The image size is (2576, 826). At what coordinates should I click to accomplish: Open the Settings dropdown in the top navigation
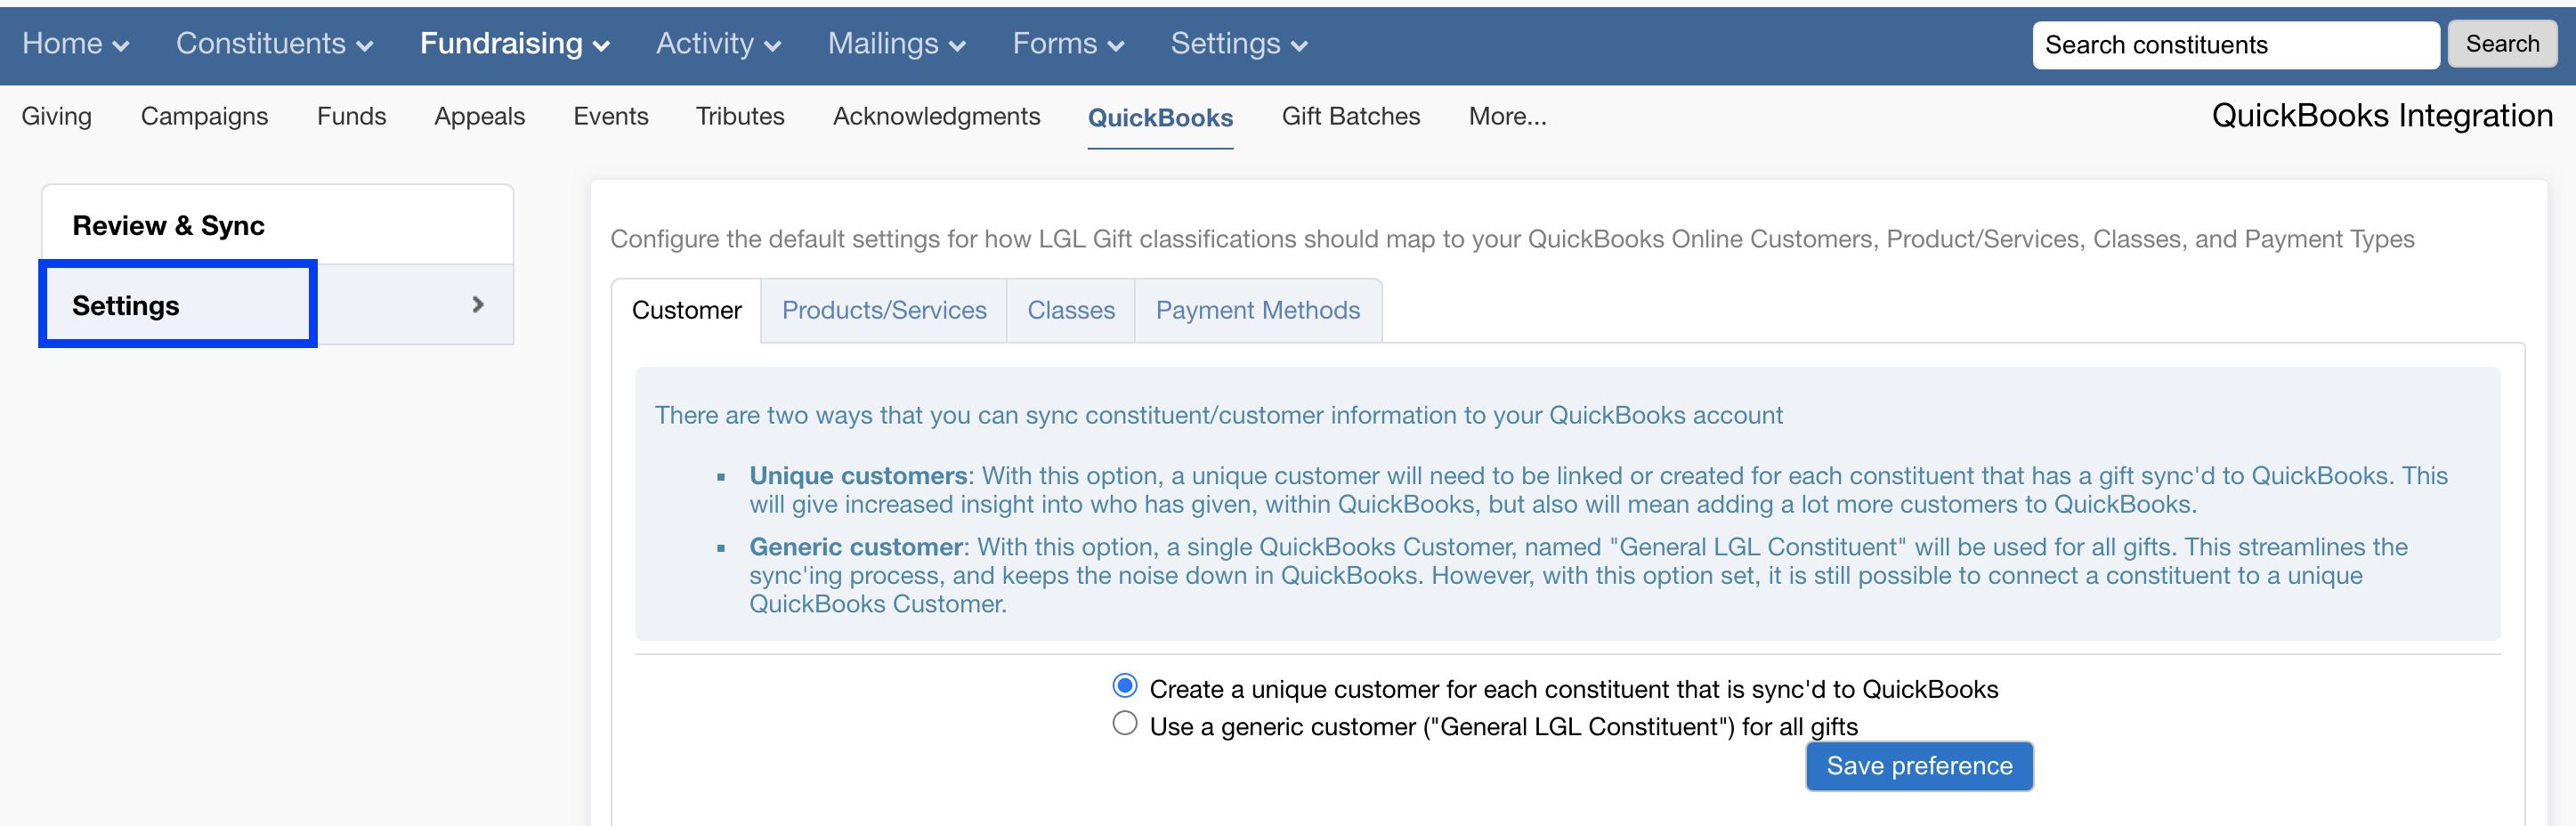(x=1238, y=44)
